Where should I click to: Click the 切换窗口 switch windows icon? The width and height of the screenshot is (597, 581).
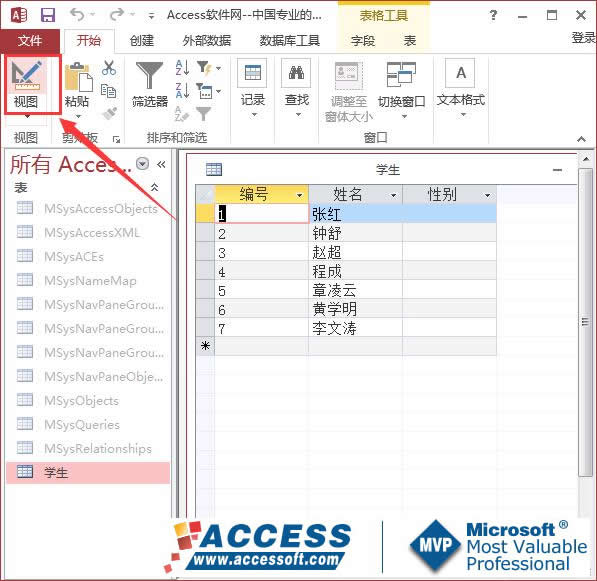401,74
